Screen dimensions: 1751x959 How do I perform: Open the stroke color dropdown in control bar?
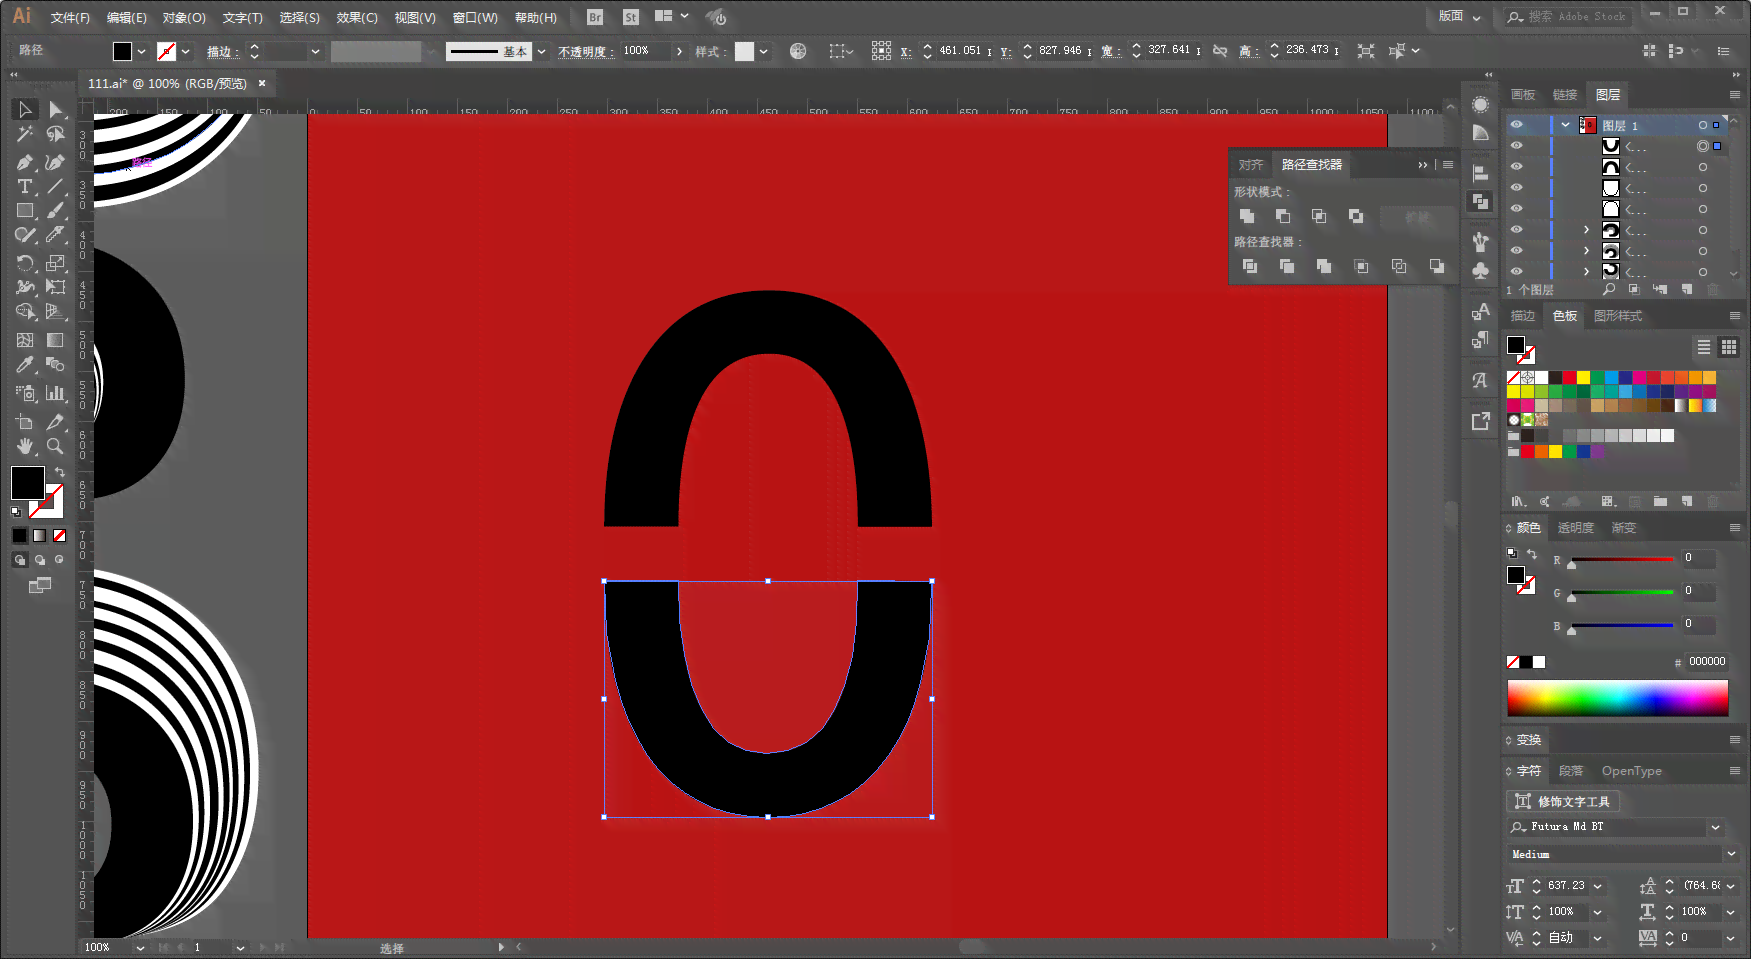tap(186, 51)
